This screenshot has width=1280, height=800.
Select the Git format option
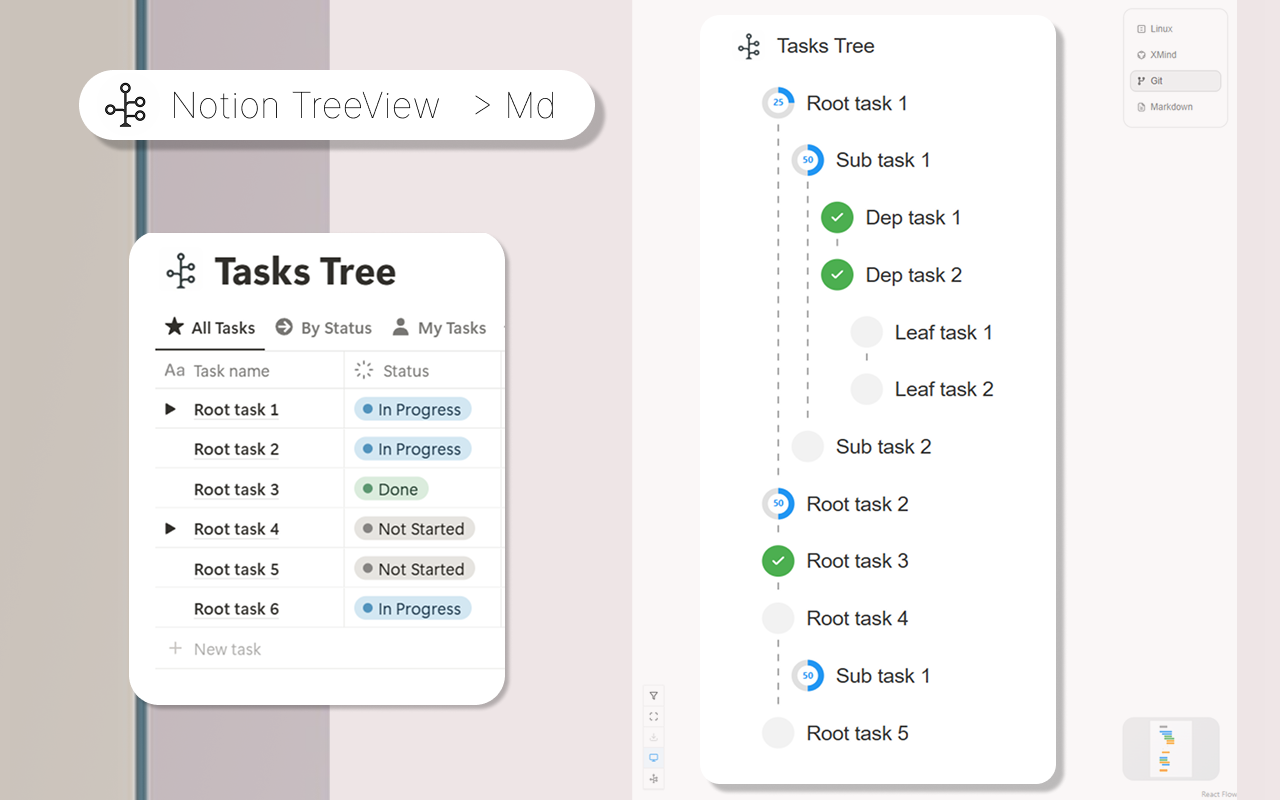1176,81
